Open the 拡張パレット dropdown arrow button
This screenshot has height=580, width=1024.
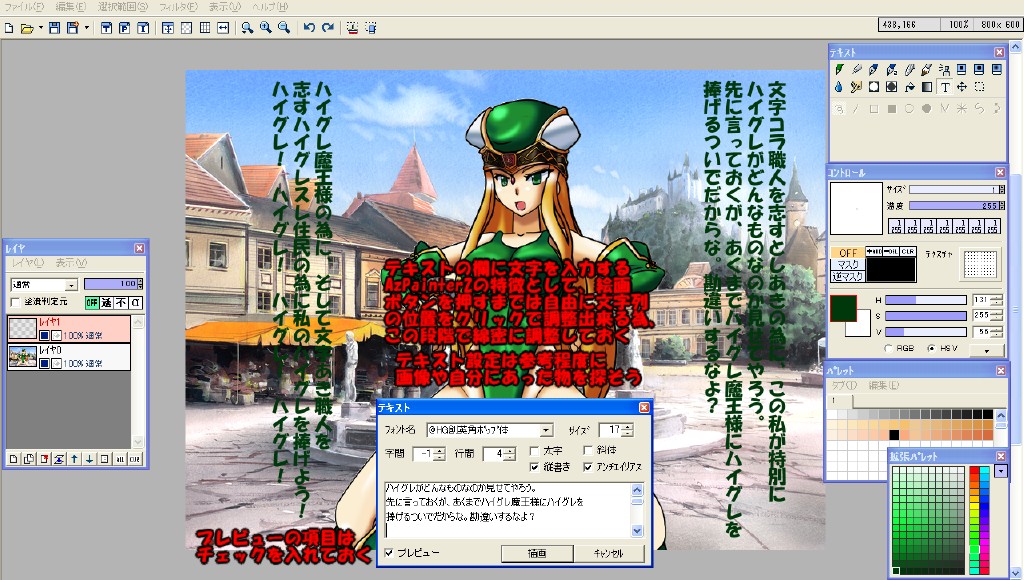(1000, 472)
